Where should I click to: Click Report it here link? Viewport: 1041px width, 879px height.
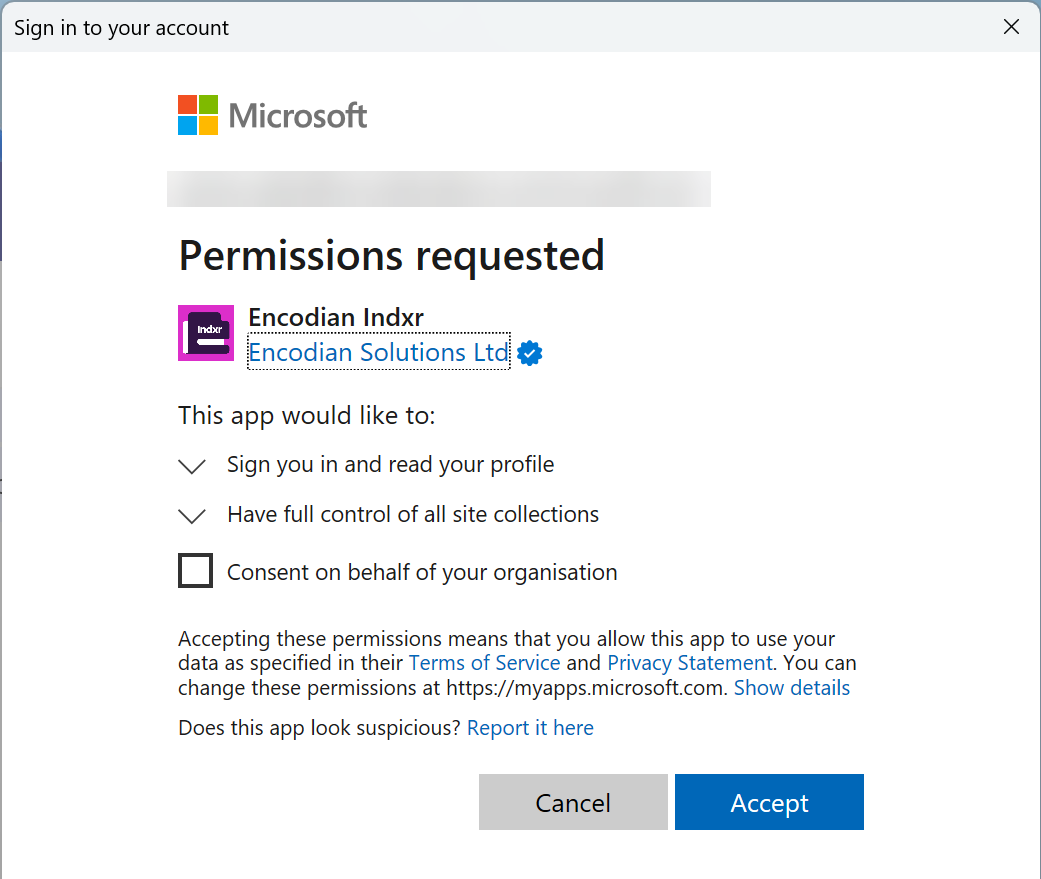point(530,728)
